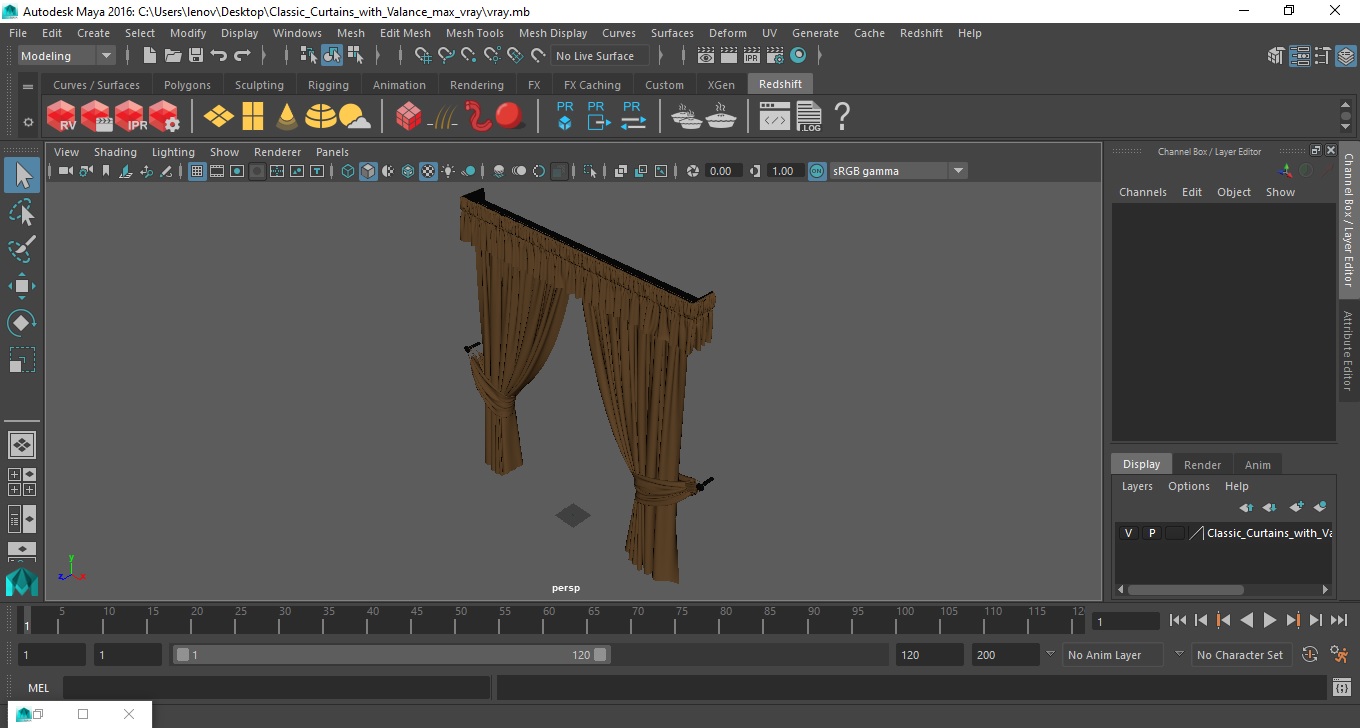Switch to the Rendering shelf tab

[x=476, y=85]
